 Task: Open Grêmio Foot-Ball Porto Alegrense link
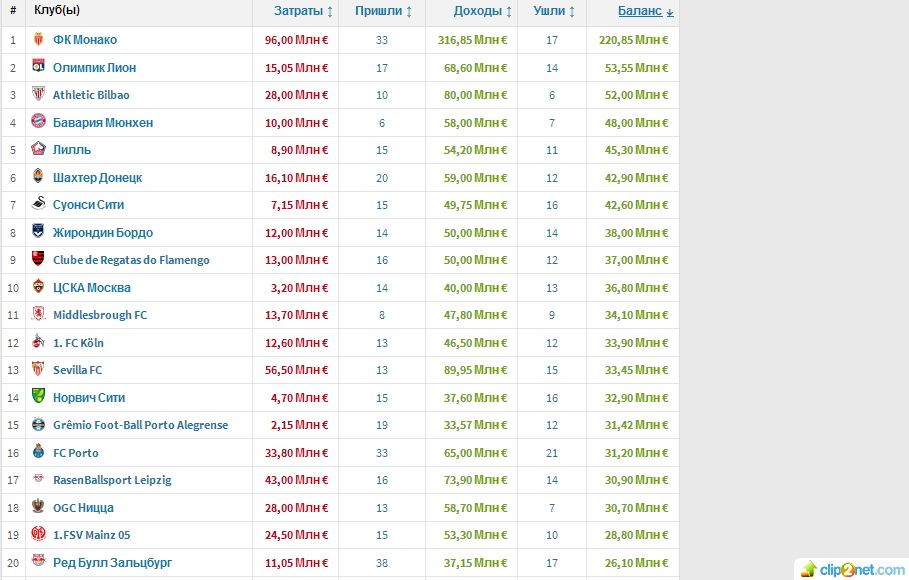point(141,425)
